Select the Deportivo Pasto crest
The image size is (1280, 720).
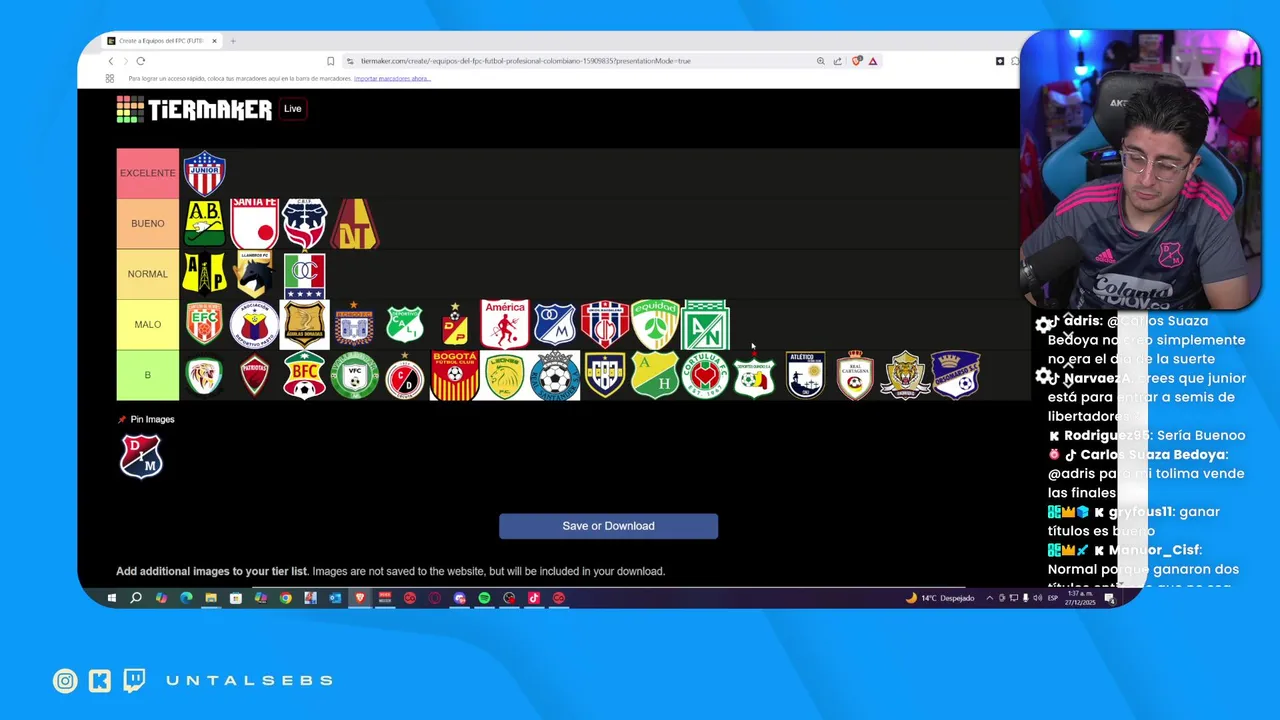(254, 324)
